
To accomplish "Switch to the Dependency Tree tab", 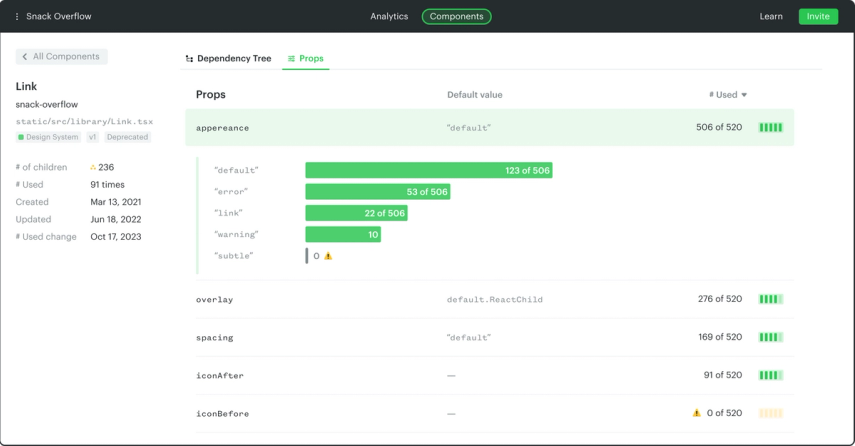I will pos(228,58).
